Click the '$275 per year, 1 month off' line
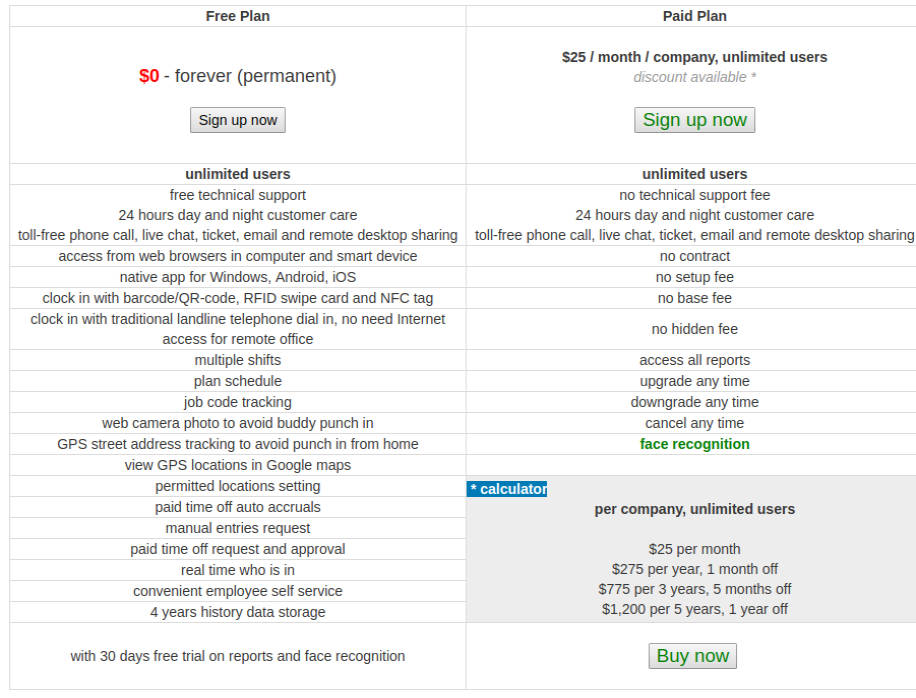 tap(694, 570)
